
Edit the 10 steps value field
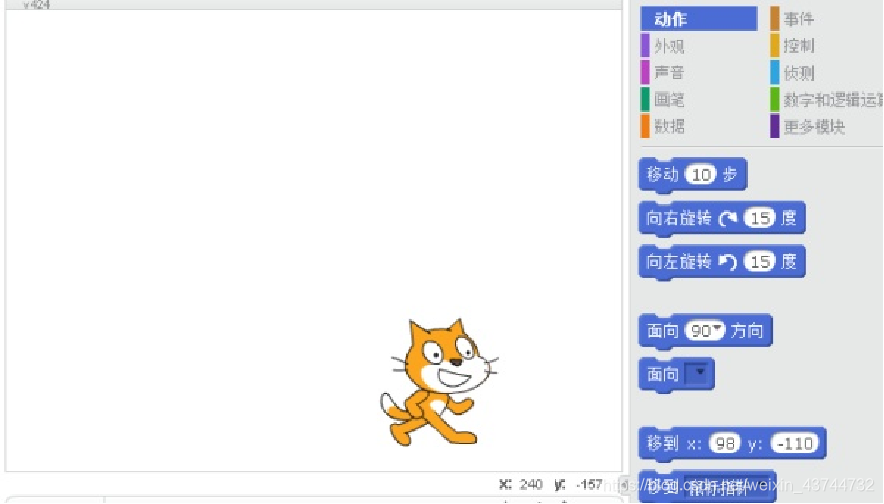click(x=701, y=175)
